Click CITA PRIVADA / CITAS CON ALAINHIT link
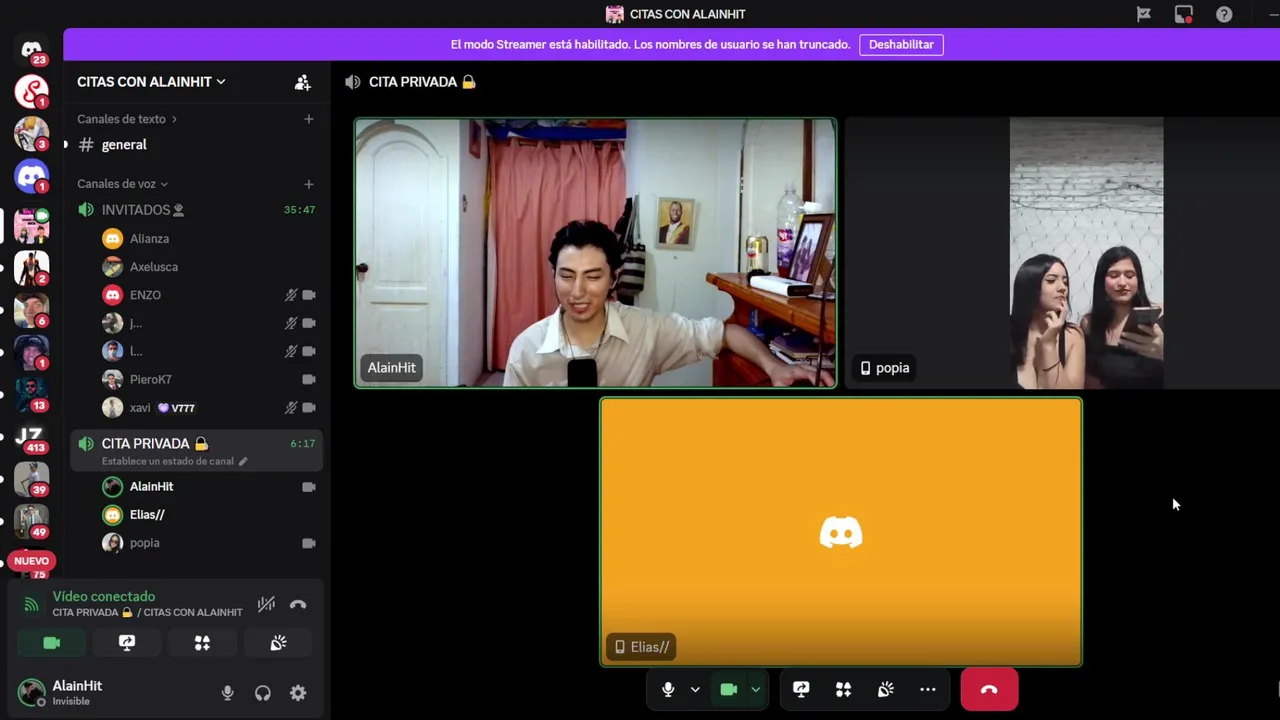The image size is (1280, 720). (x=147, y=612)
